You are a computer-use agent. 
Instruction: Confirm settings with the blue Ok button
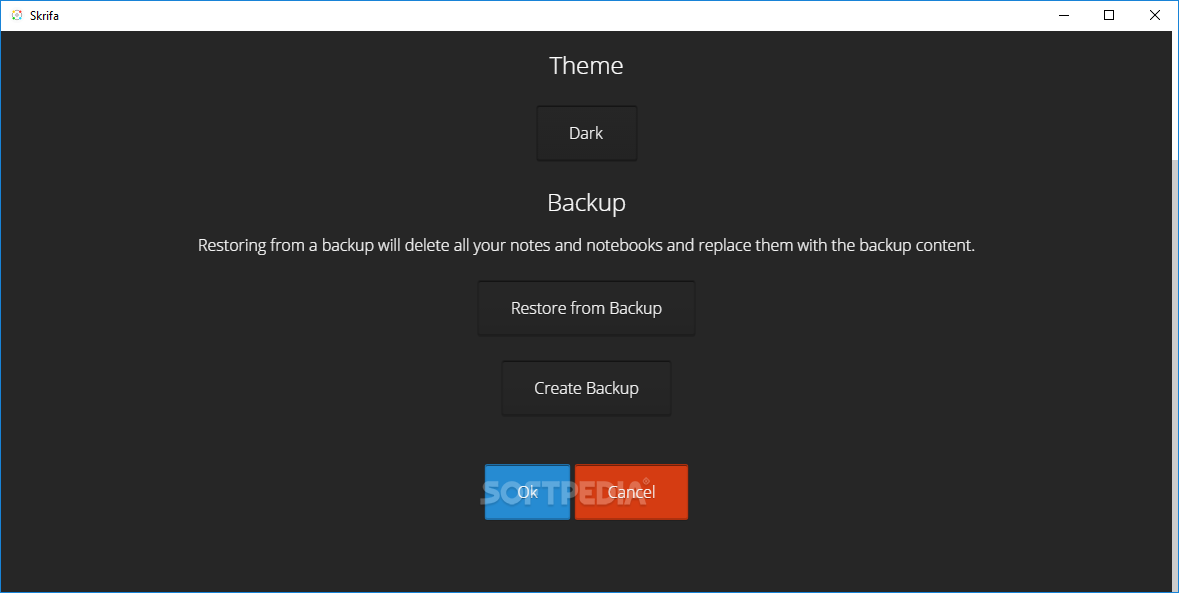[x=527, y=492]
